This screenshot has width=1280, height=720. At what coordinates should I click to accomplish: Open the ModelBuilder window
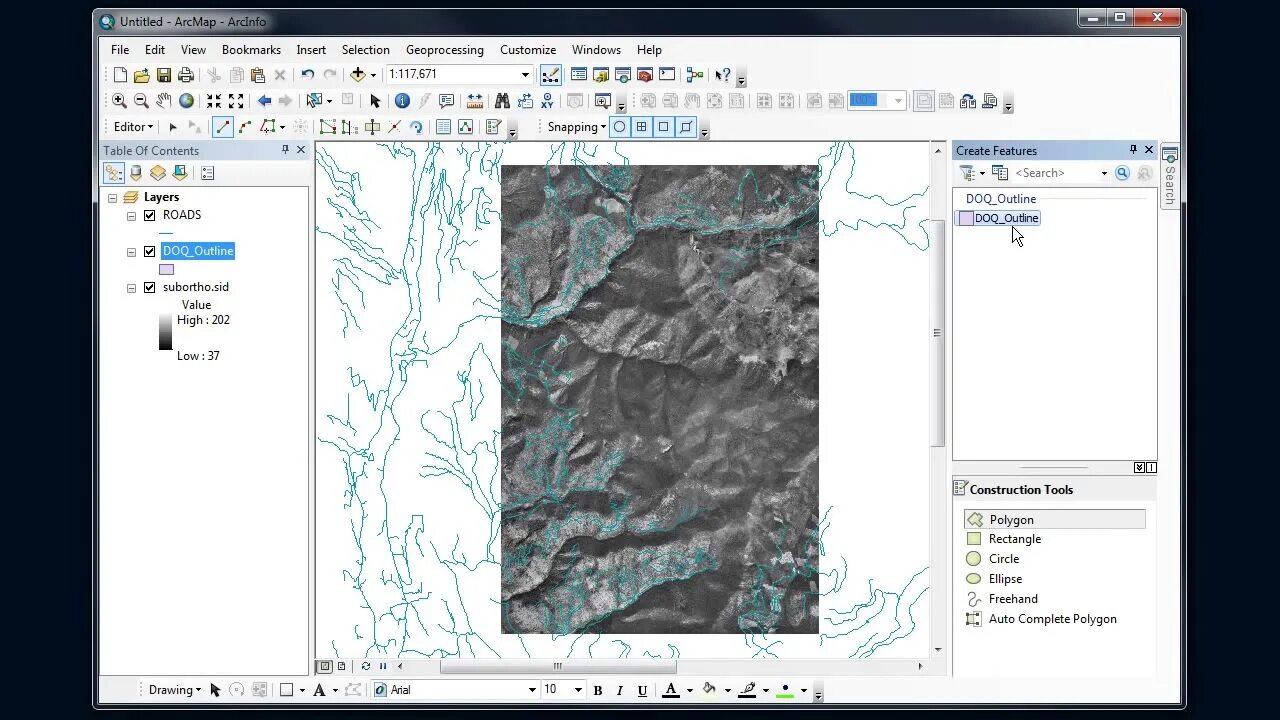695,75
